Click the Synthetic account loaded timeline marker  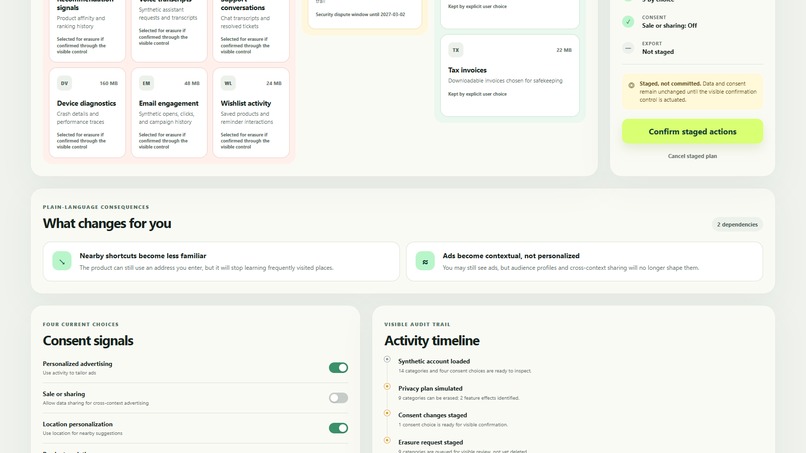(387, 359)
